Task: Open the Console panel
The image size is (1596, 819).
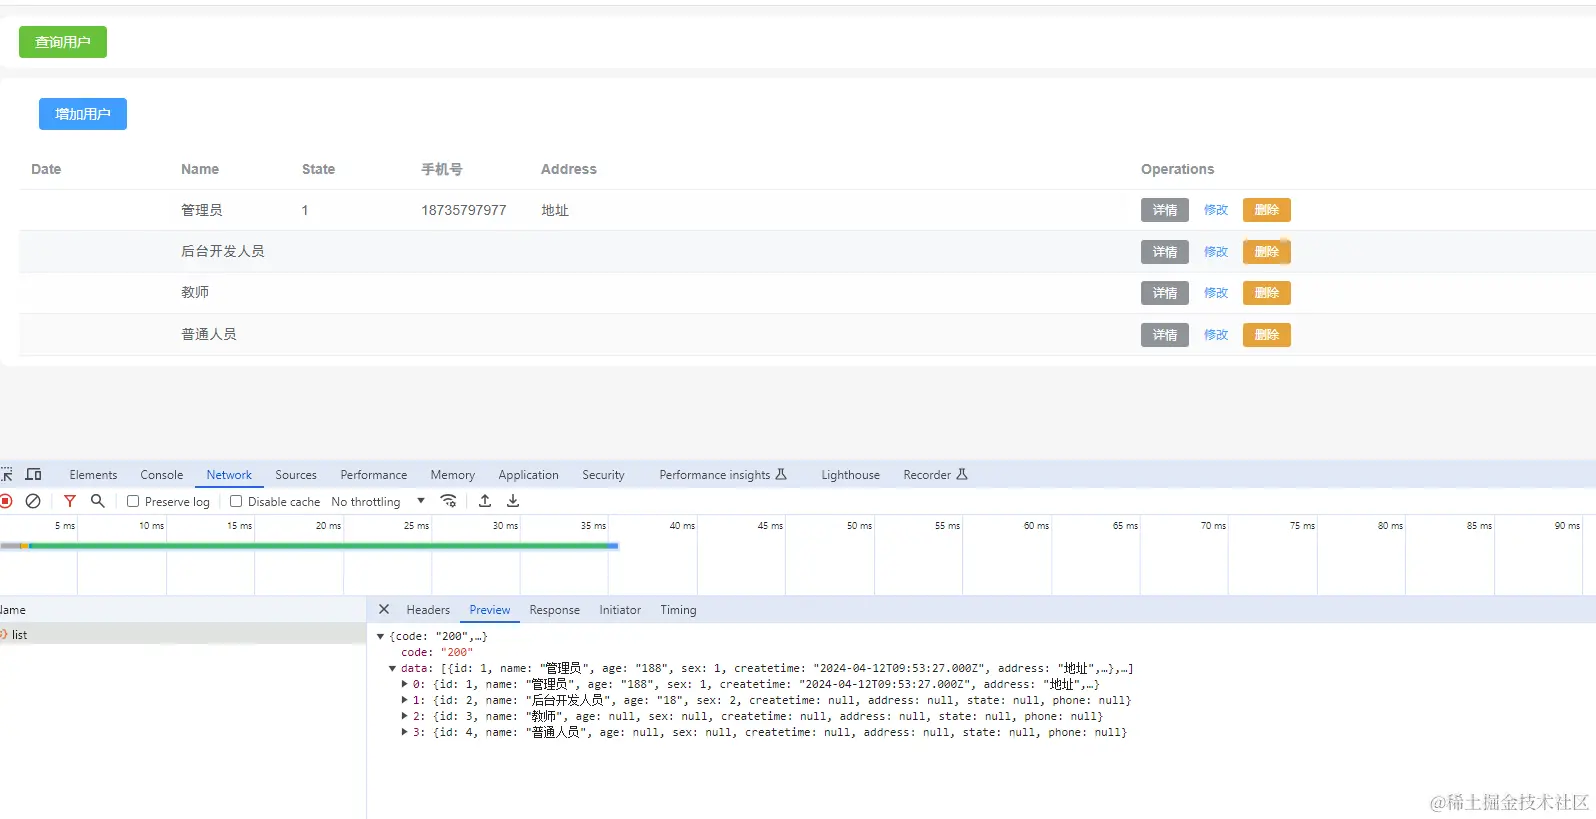Action: point(162,475)
